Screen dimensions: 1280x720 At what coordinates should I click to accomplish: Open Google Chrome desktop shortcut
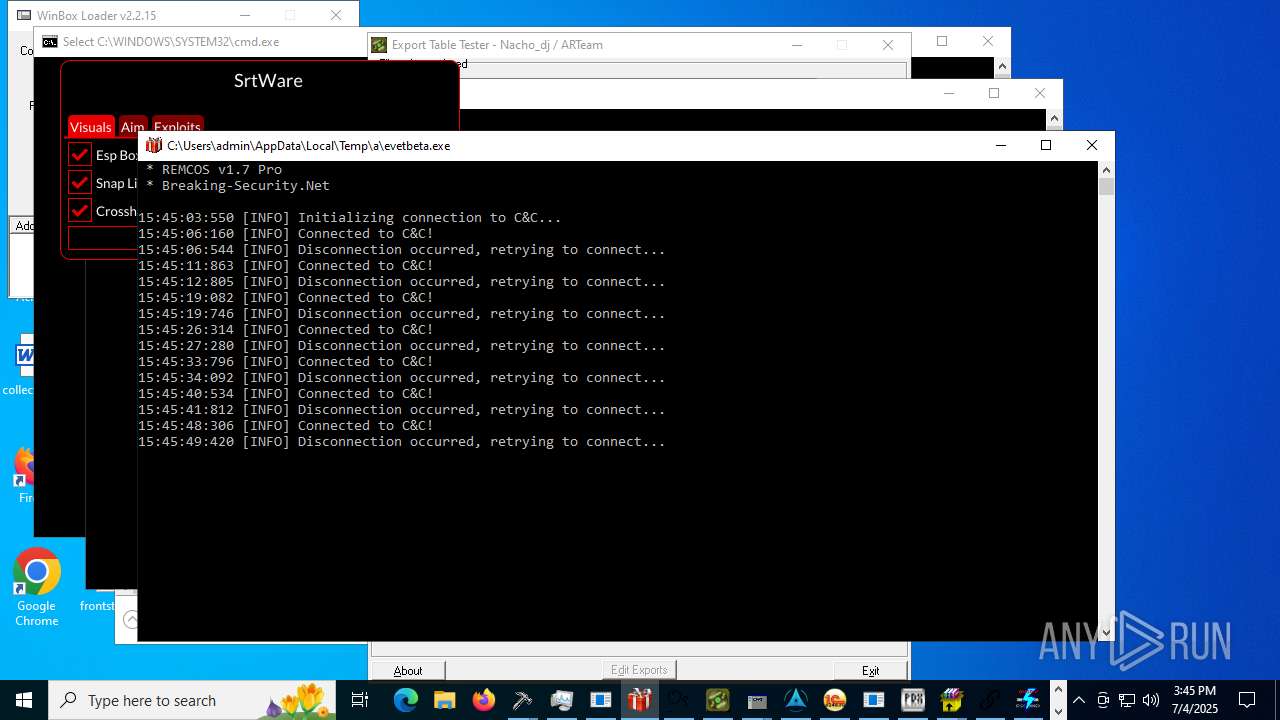(37, 588)
